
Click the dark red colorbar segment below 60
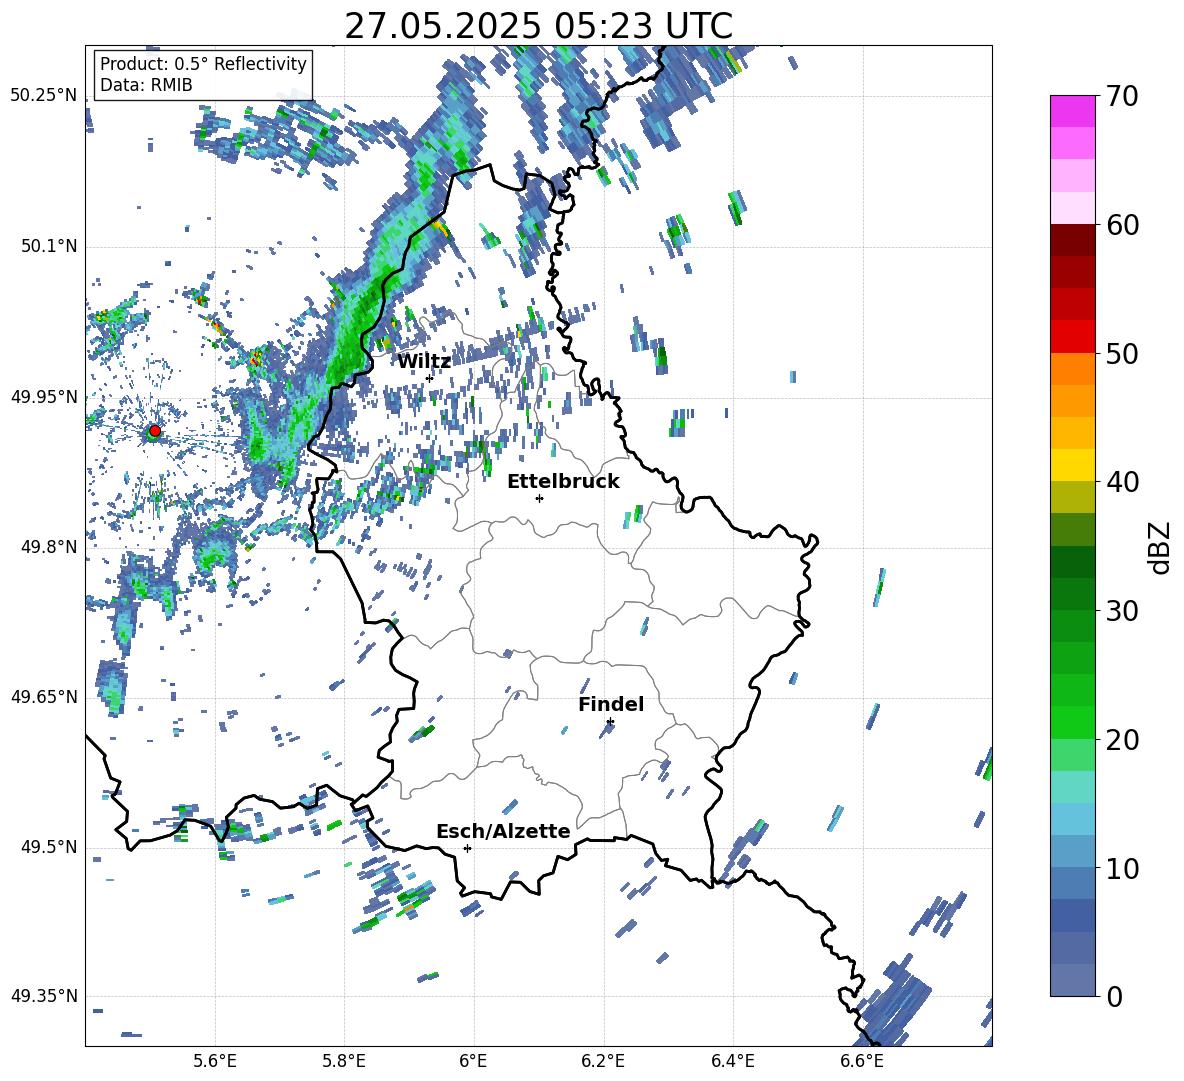point(1072,240)
